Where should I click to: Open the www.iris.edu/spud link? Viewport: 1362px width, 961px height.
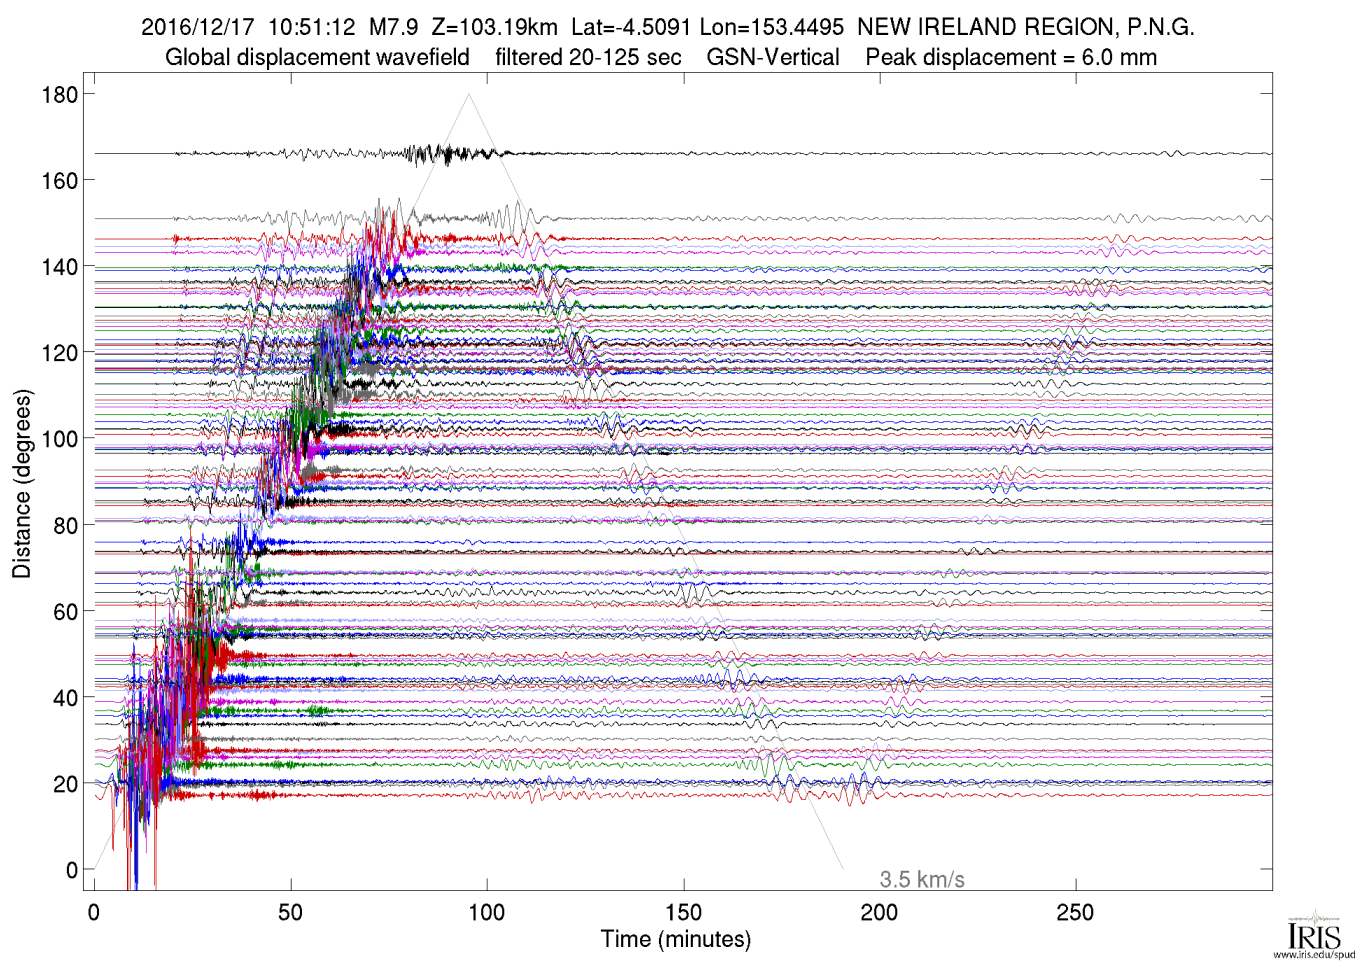tap(1313, 954)
